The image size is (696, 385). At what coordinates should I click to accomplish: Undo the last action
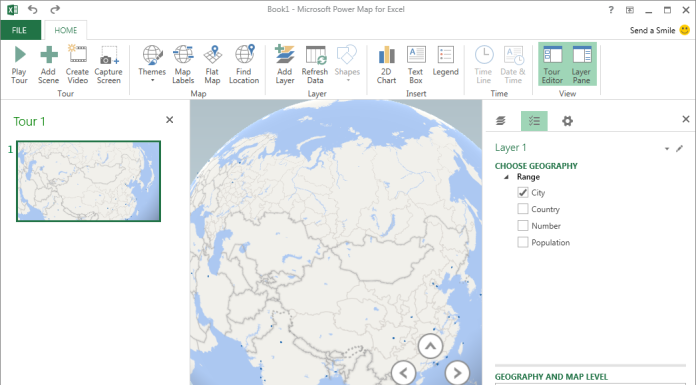pos(33,9)
